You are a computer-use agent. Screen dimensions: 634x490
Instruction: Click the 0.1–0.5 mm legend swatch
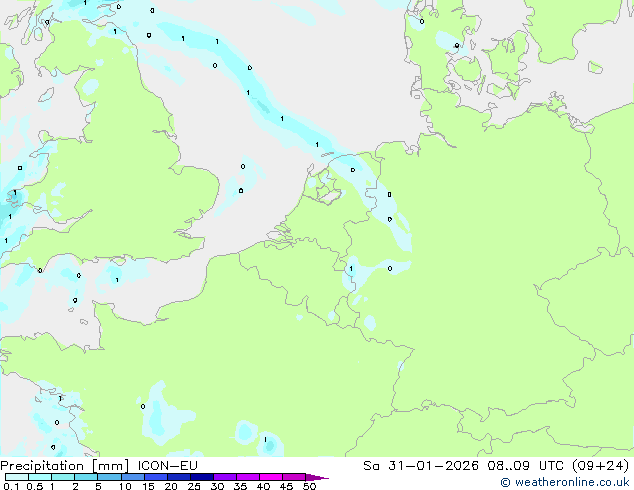point(17,477)
